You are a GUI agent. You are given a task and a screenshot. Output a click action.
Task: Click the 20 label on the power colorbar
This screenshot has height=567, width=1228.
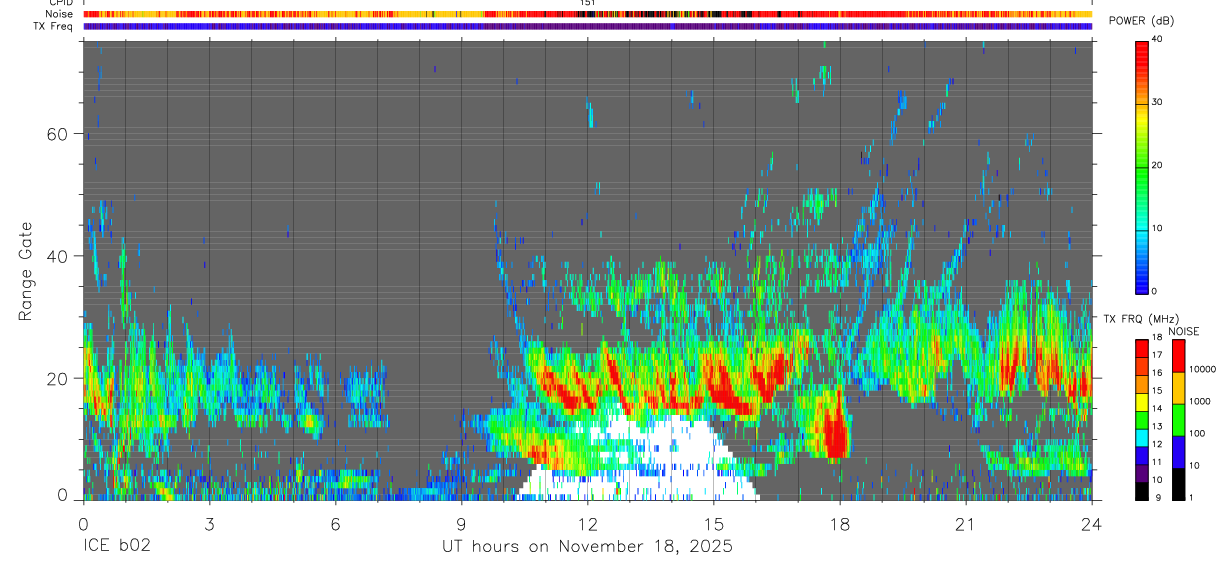1158,165
